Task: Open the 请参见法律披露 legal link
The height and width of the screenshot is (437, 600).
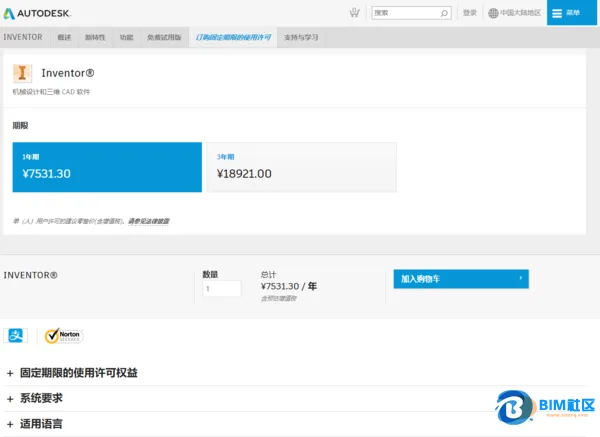Action: coord(148,221)
